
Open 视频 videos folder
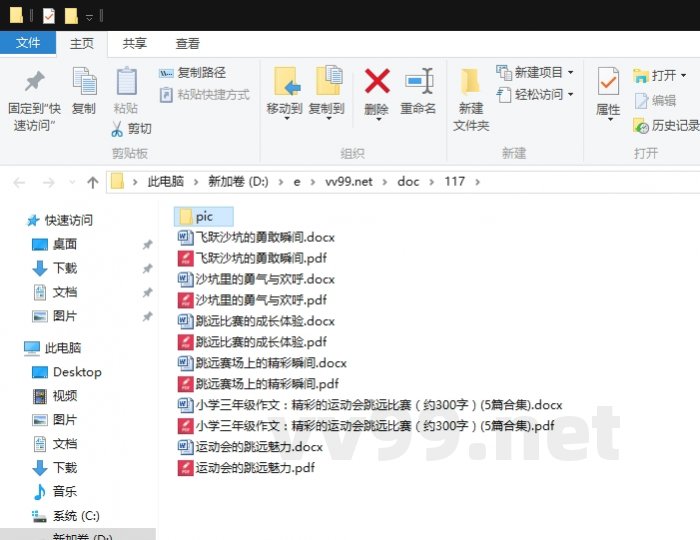tap(54, 396)
